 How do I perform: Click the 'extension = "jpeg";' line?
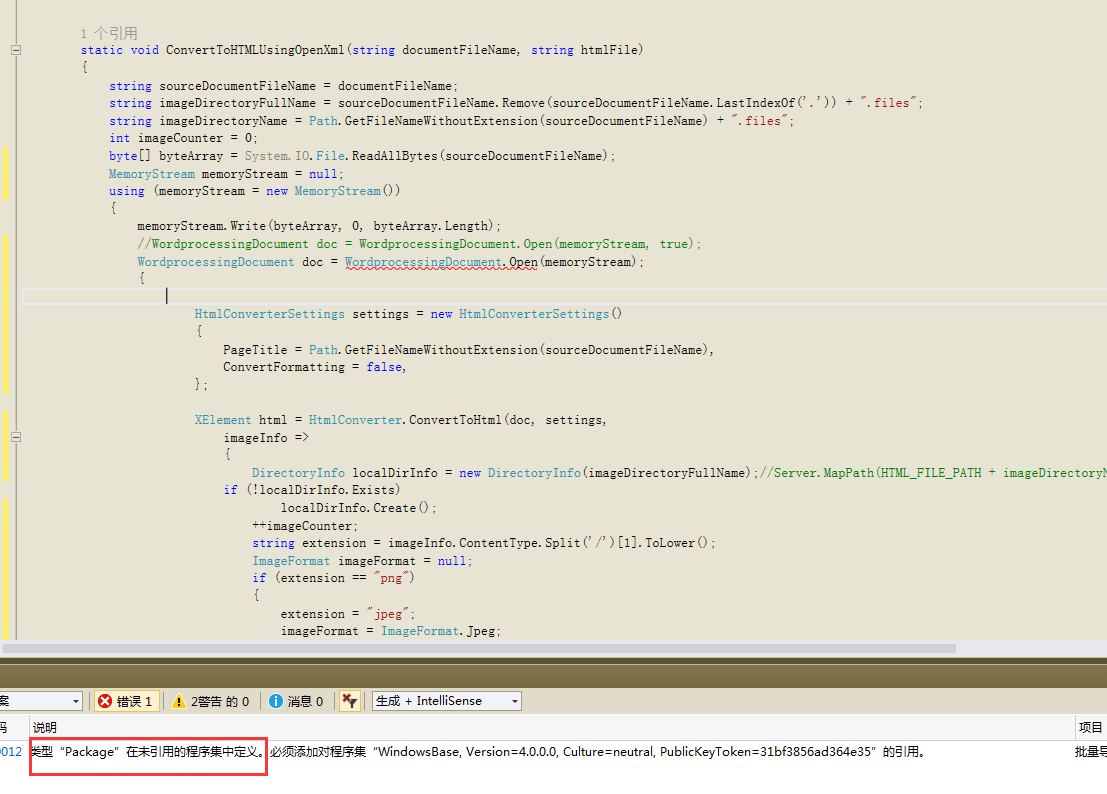348,614
